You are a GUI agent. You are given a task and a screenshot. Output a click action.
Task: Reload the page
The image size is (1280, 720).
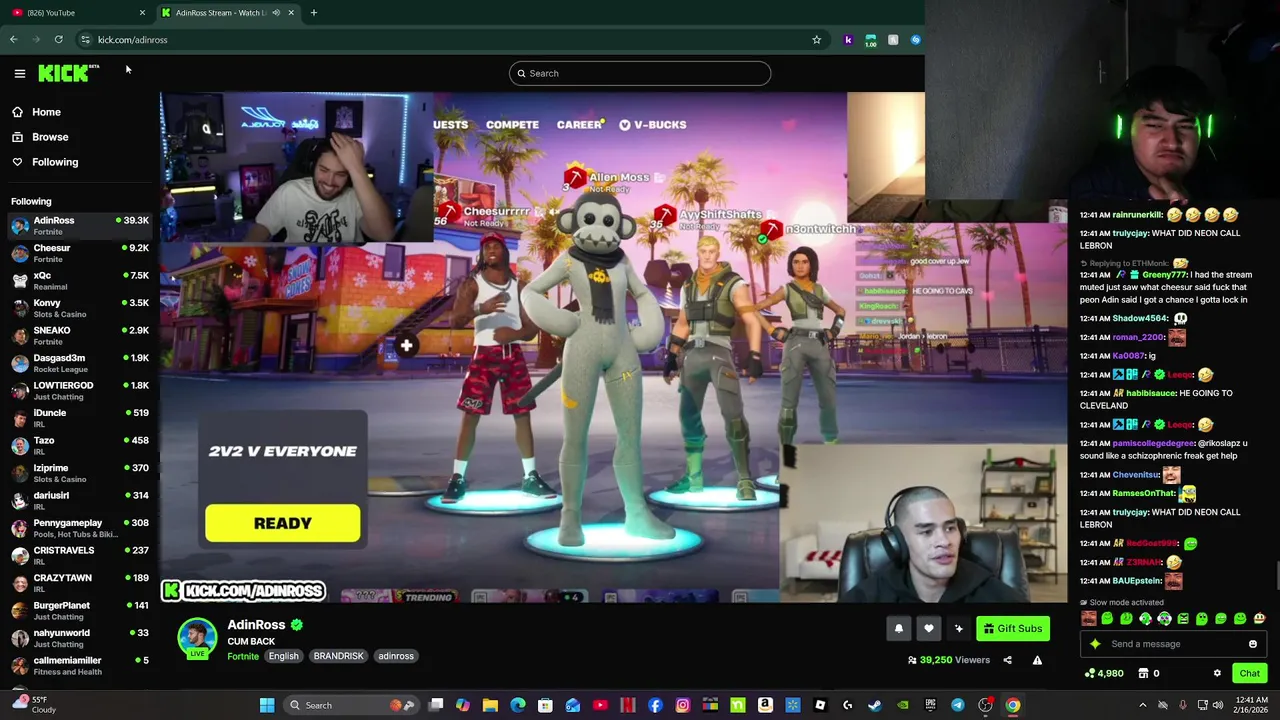point(59,40)
